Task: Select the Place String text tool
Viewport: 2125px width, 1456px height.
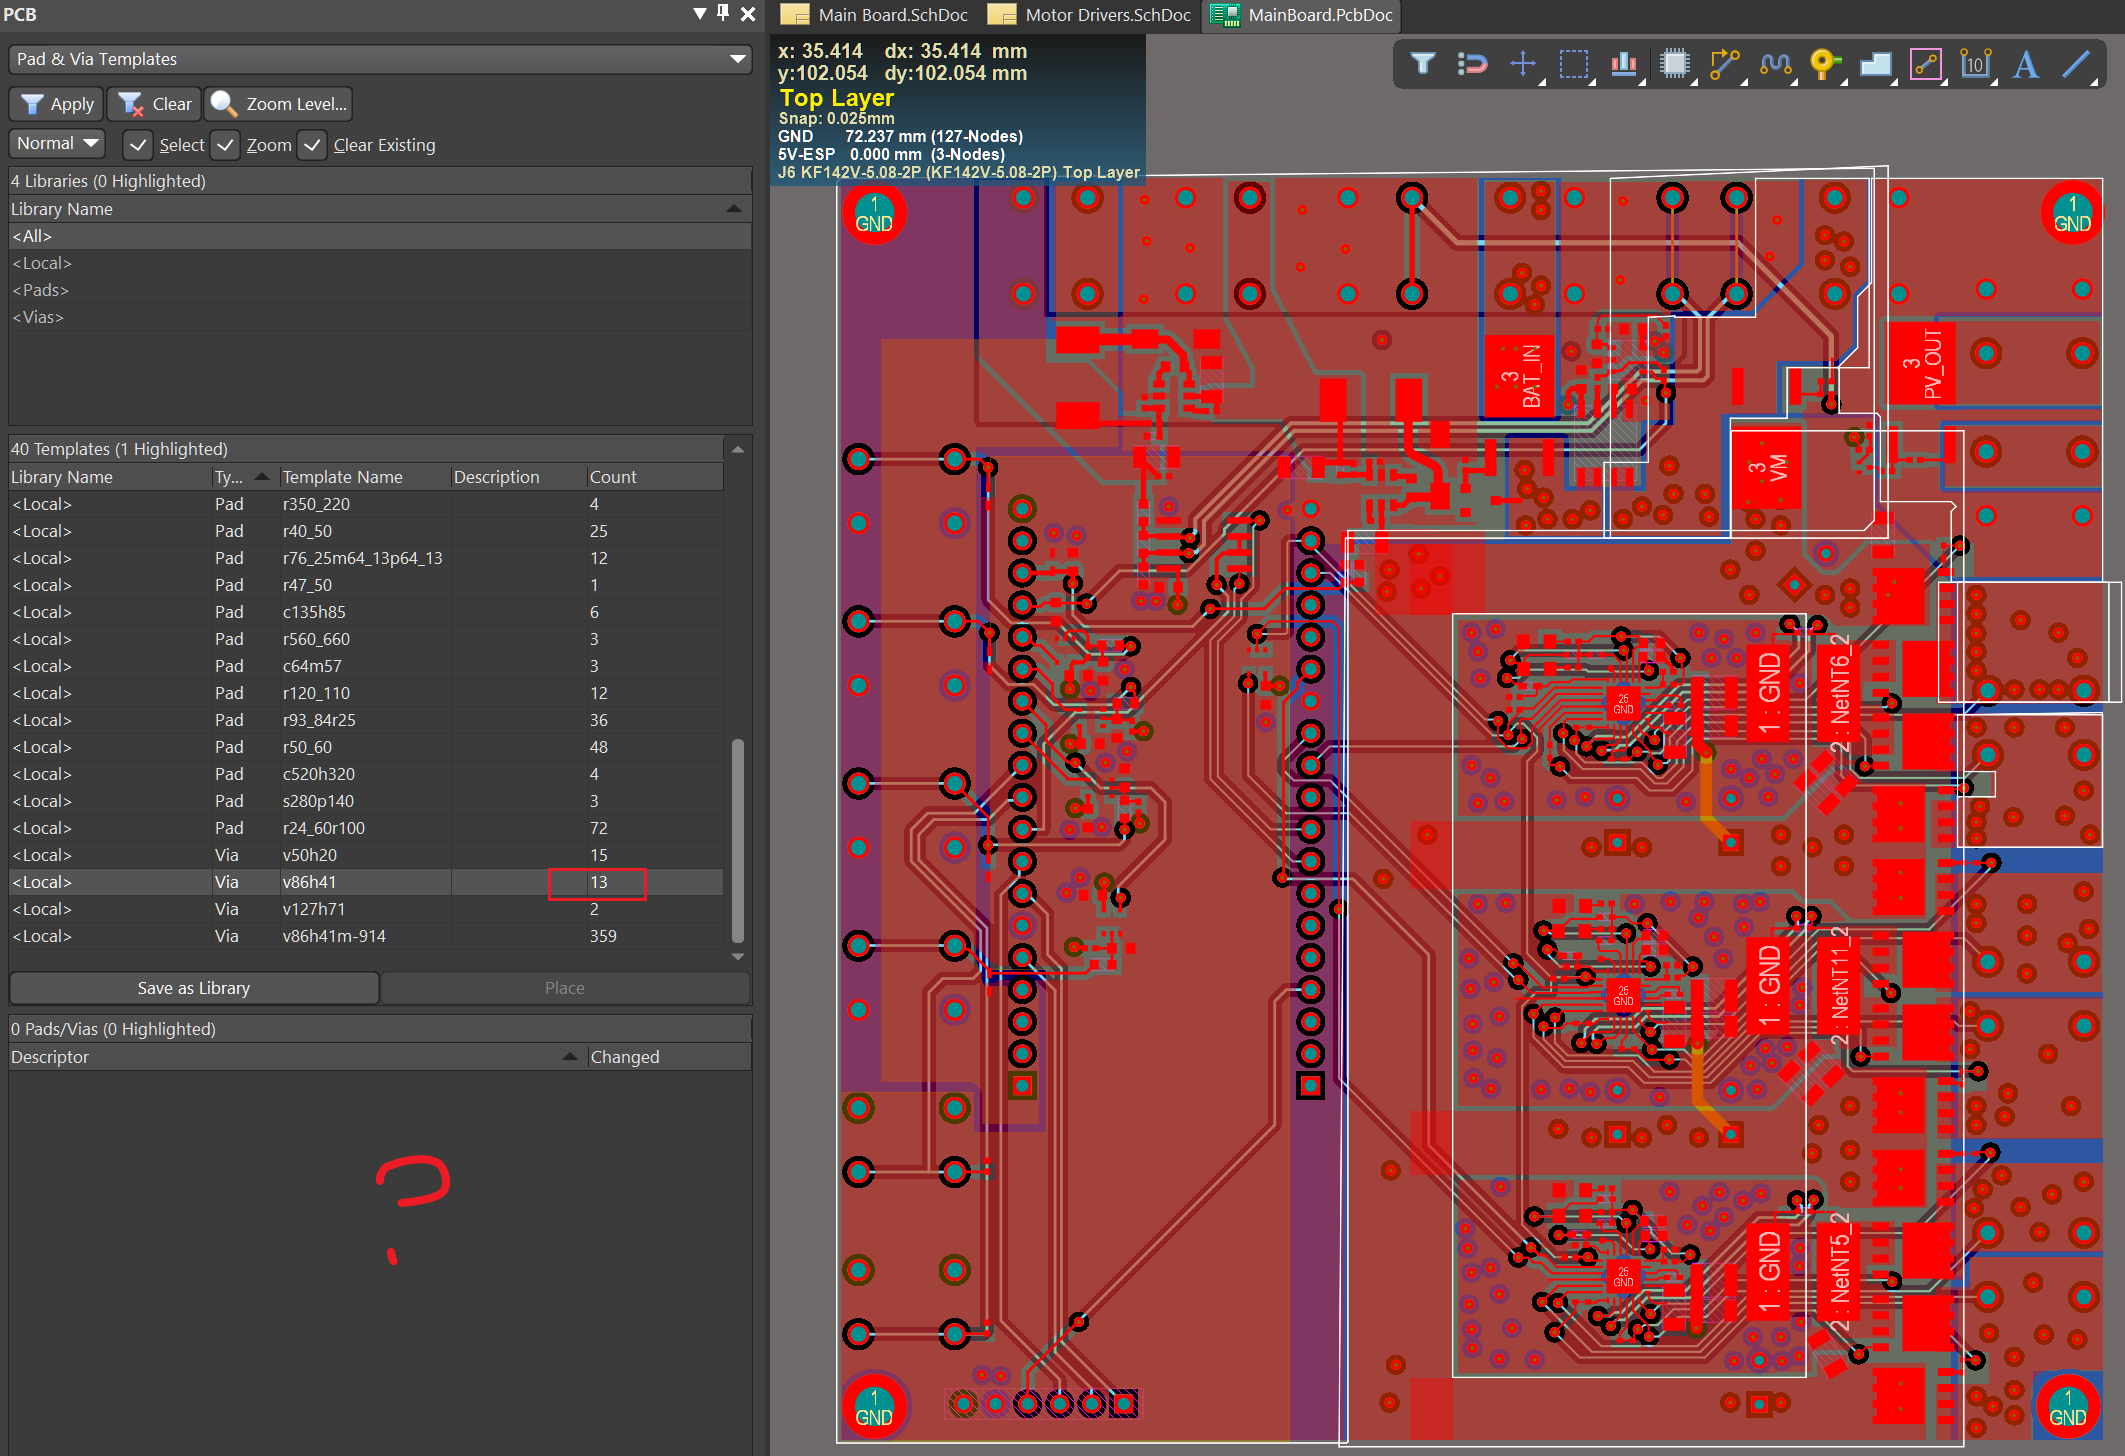Action: pyautogui.click(x=2026, y=64)
